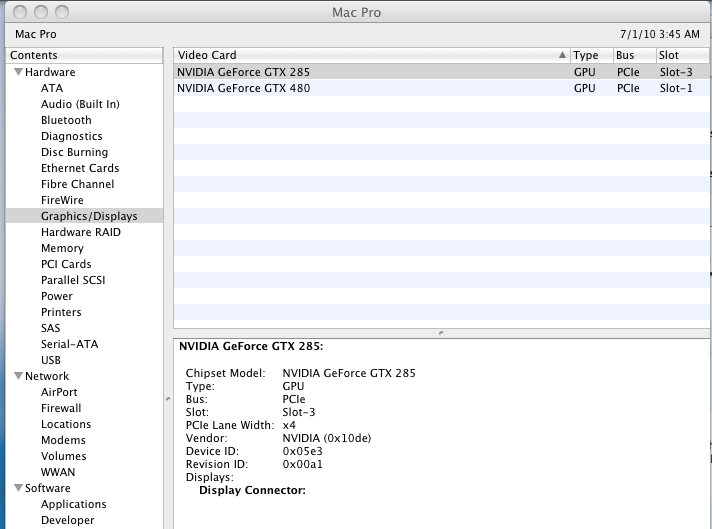Image resolution: width=712 pixels, height=529 pixels.
Task: Select Developer under Software
Action: pyautogui.click(x=68, y=520)
